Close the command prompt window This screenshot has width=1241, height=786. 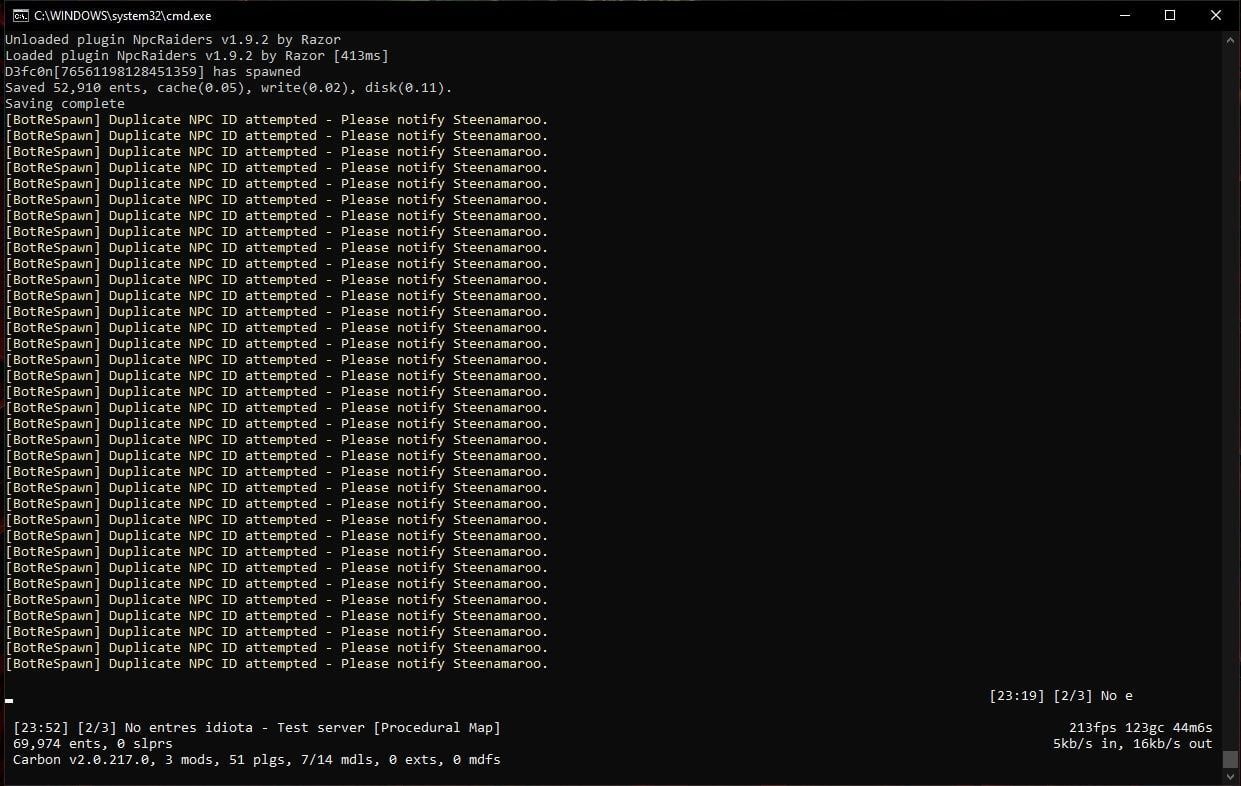click(1216, 15)
